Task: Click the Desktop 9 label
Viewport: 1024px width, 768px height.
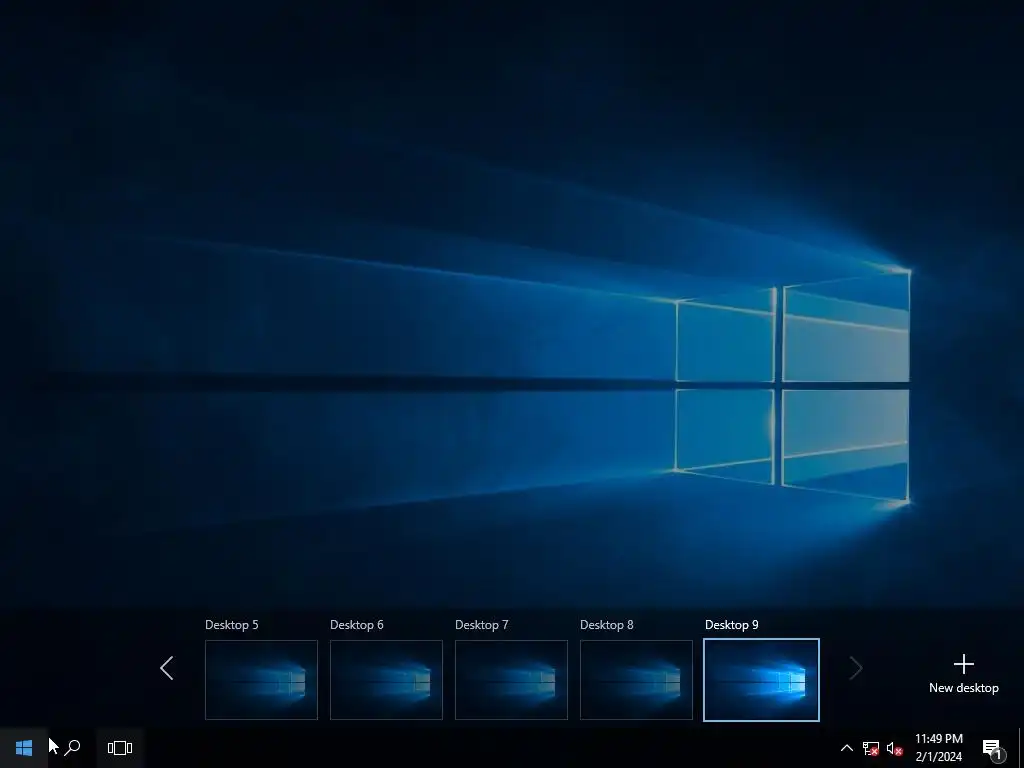Action: click(x=731, y=625)
